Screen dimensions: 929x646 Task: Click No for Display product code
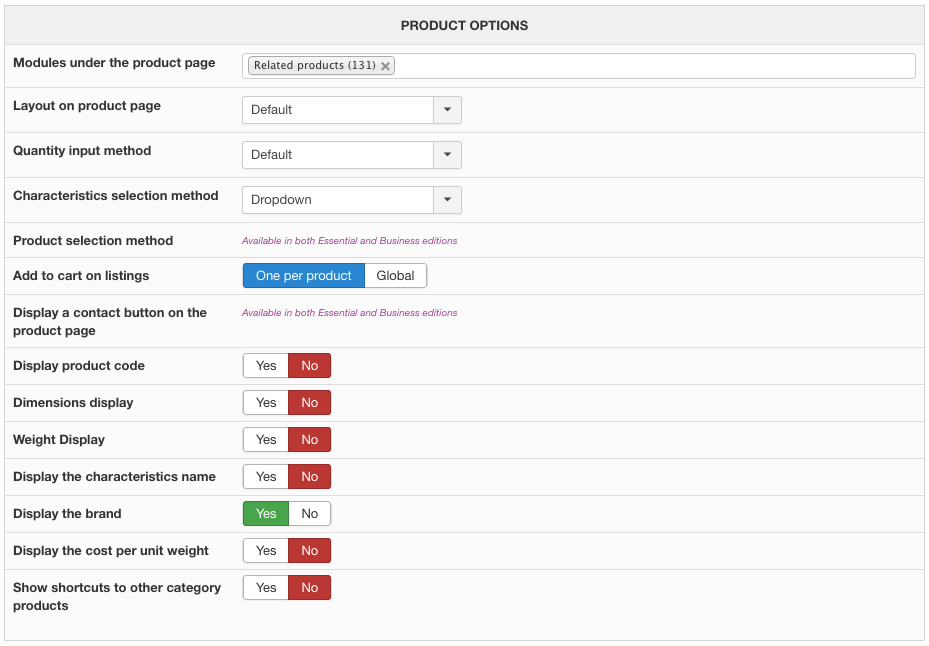coord(310,366)
